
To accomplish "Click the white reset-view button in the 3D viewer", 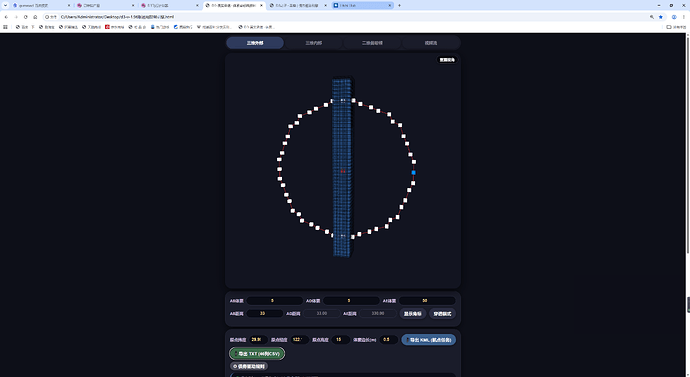I will click(447, 60).
